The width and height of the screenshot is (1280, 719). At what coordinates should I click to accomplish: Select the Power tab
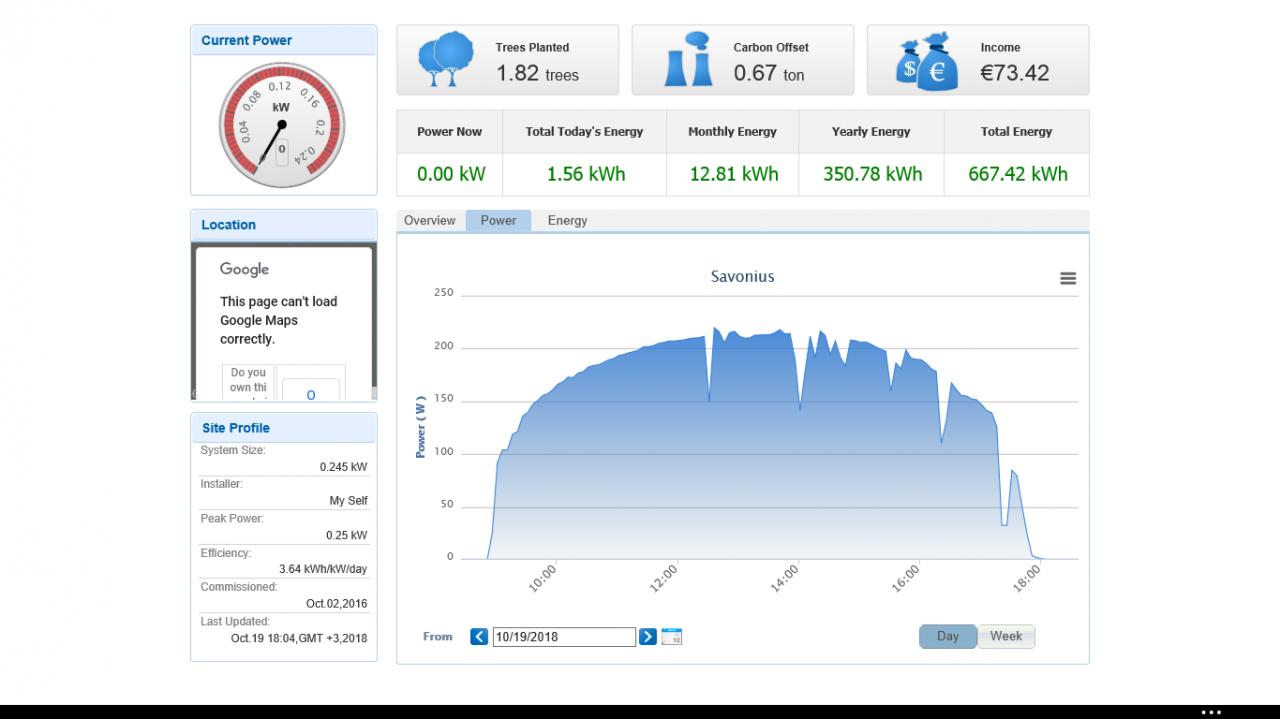pyautogui.click(x=499, y=221)
